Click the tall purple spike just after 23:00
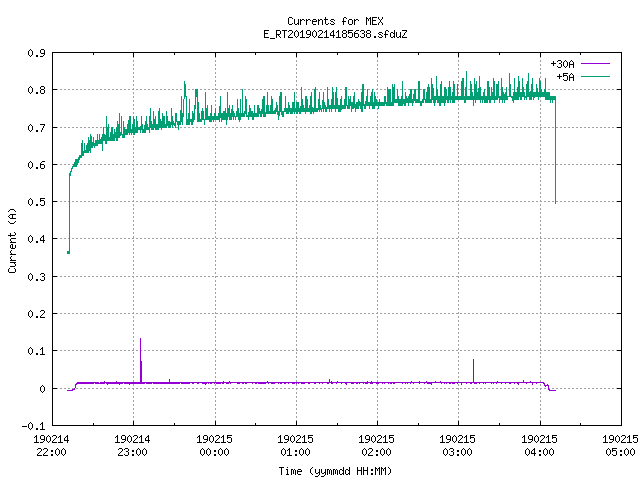The height and width of the screenshot is (480, 640). [x=140, y=360]
